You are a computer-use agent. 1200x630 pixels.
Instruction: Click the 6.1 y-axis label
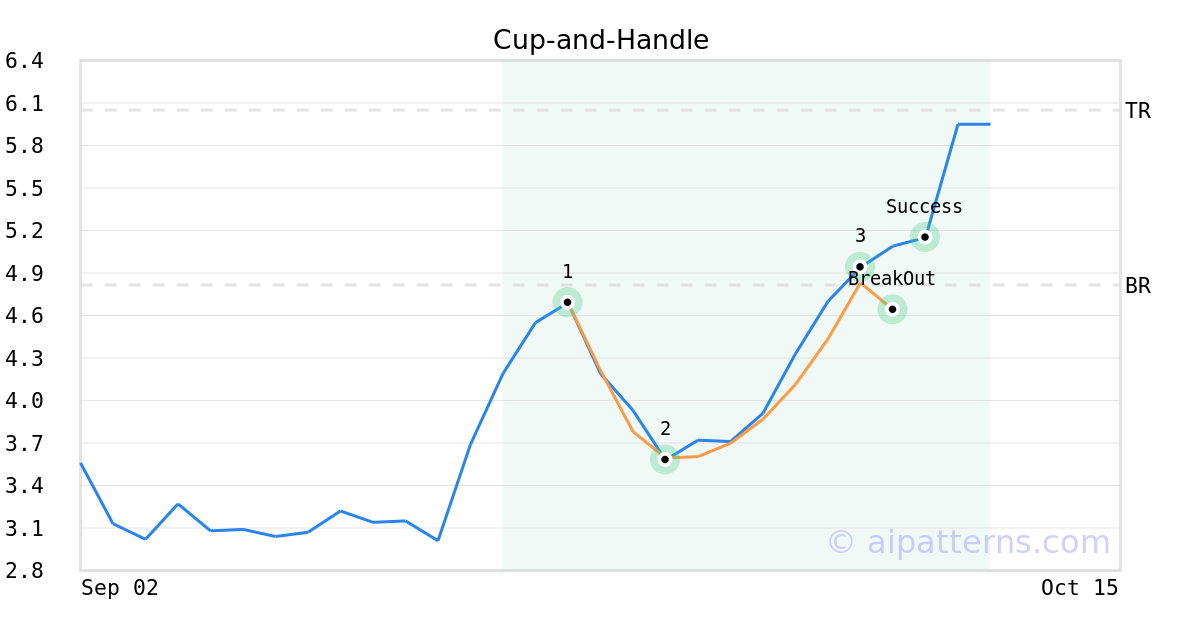point(24,103)
